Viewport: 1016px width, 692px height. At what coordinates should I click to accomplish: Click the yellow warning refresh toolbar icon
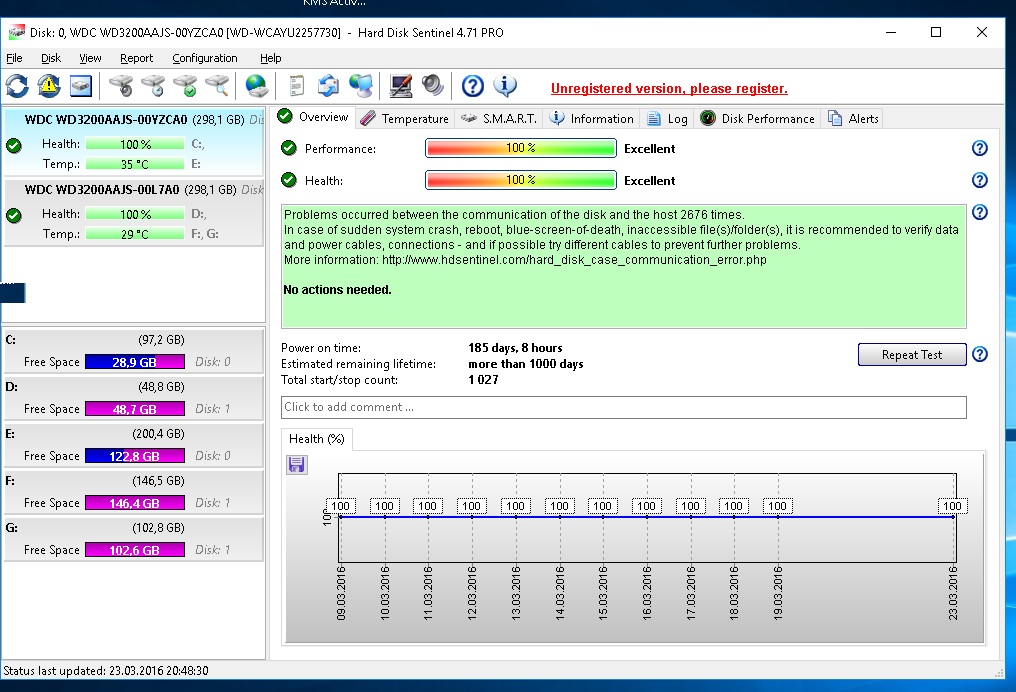[x=49, y=86]
